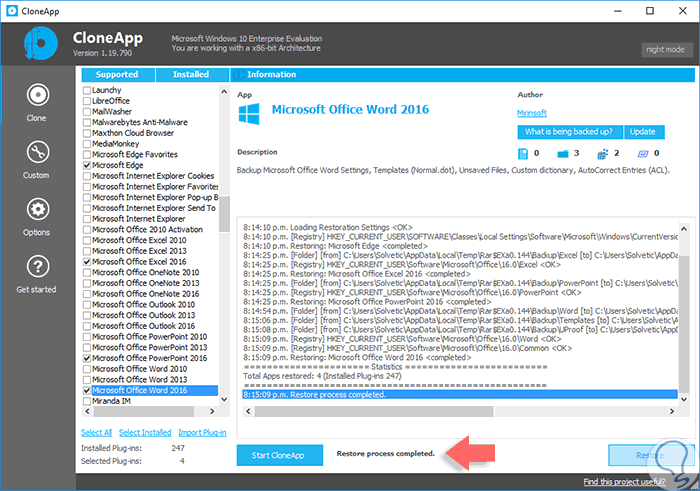
Task: Switch to the Supported tab
Action: tap(118, 75)
